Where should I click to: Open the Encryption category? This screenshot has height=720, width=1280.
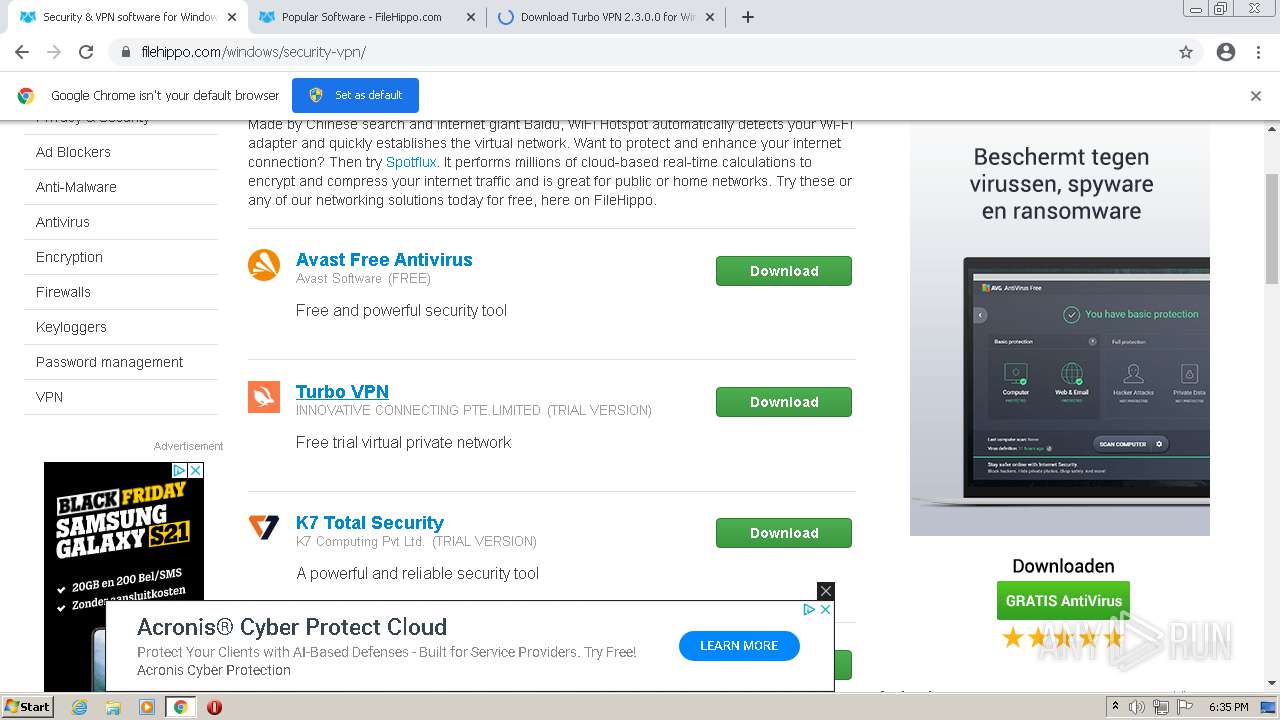coord(69,257)
